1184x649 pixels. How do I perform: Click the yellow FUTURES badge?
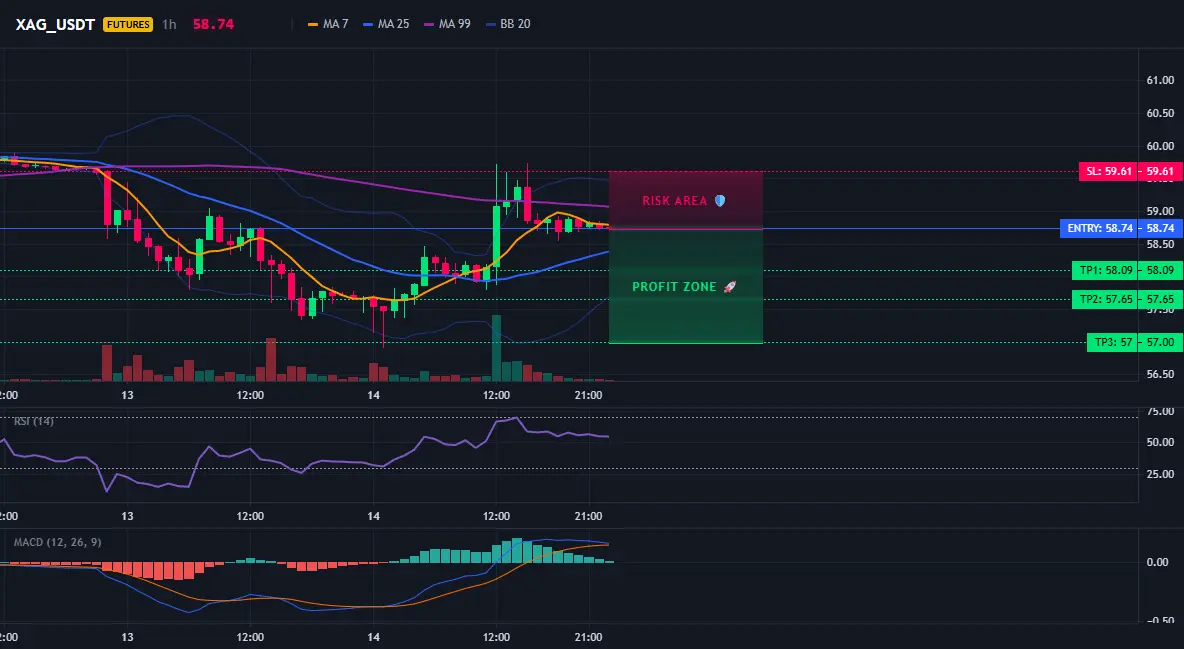click(128, 24)
